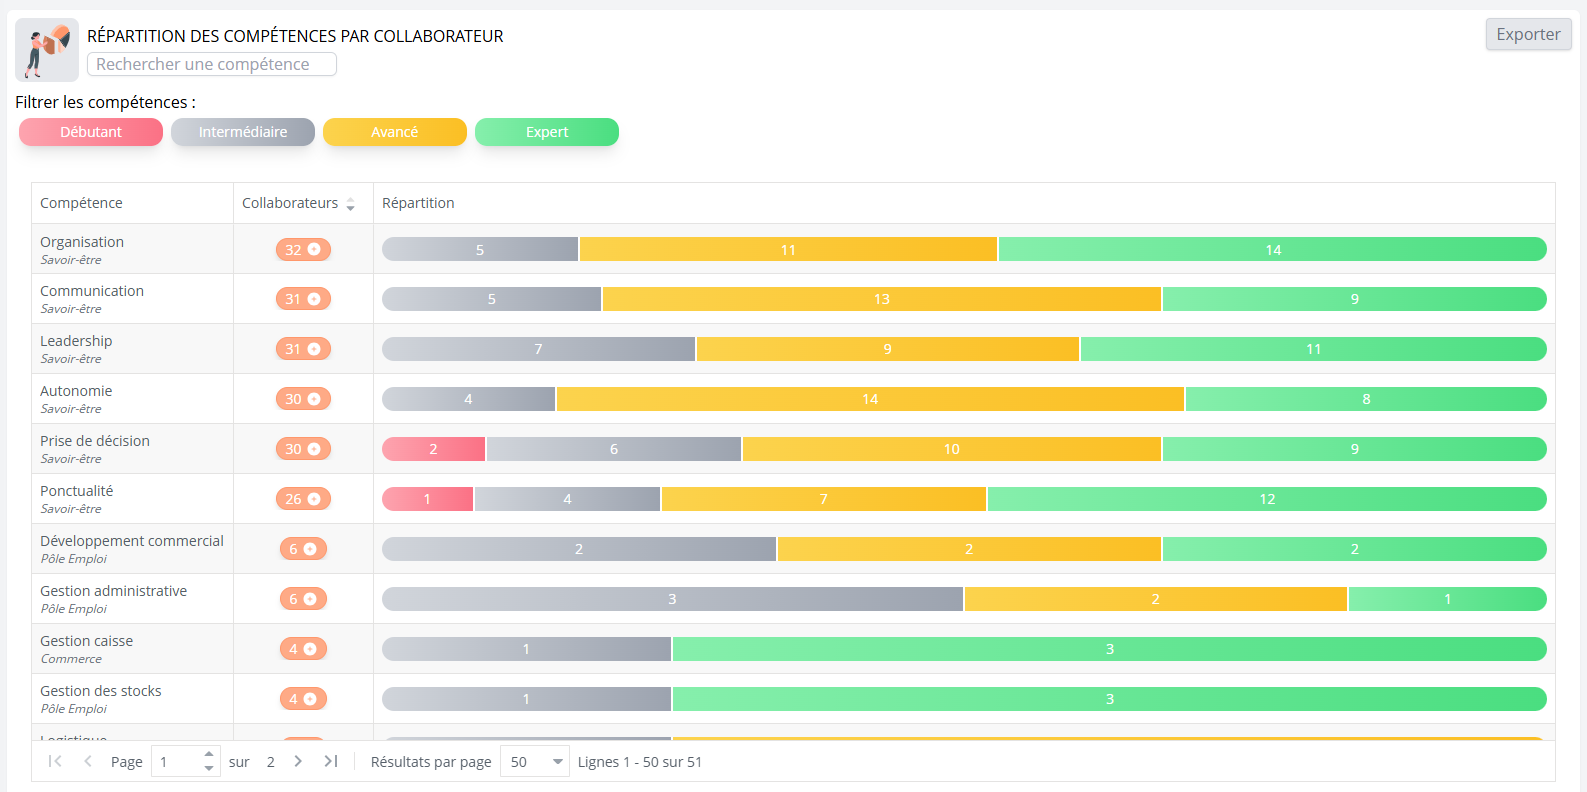Open the Résultats par page dropdown

[x=535, y=761]
